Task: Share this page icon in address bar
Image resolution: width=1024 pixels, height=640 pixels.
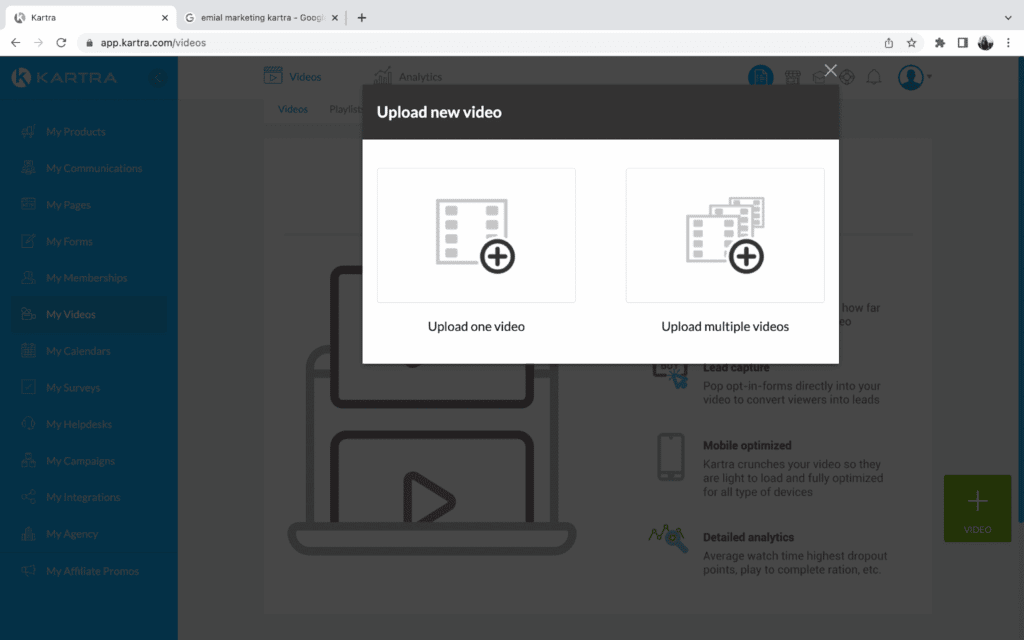Action: pyautogui.click(x=889, y=42)
